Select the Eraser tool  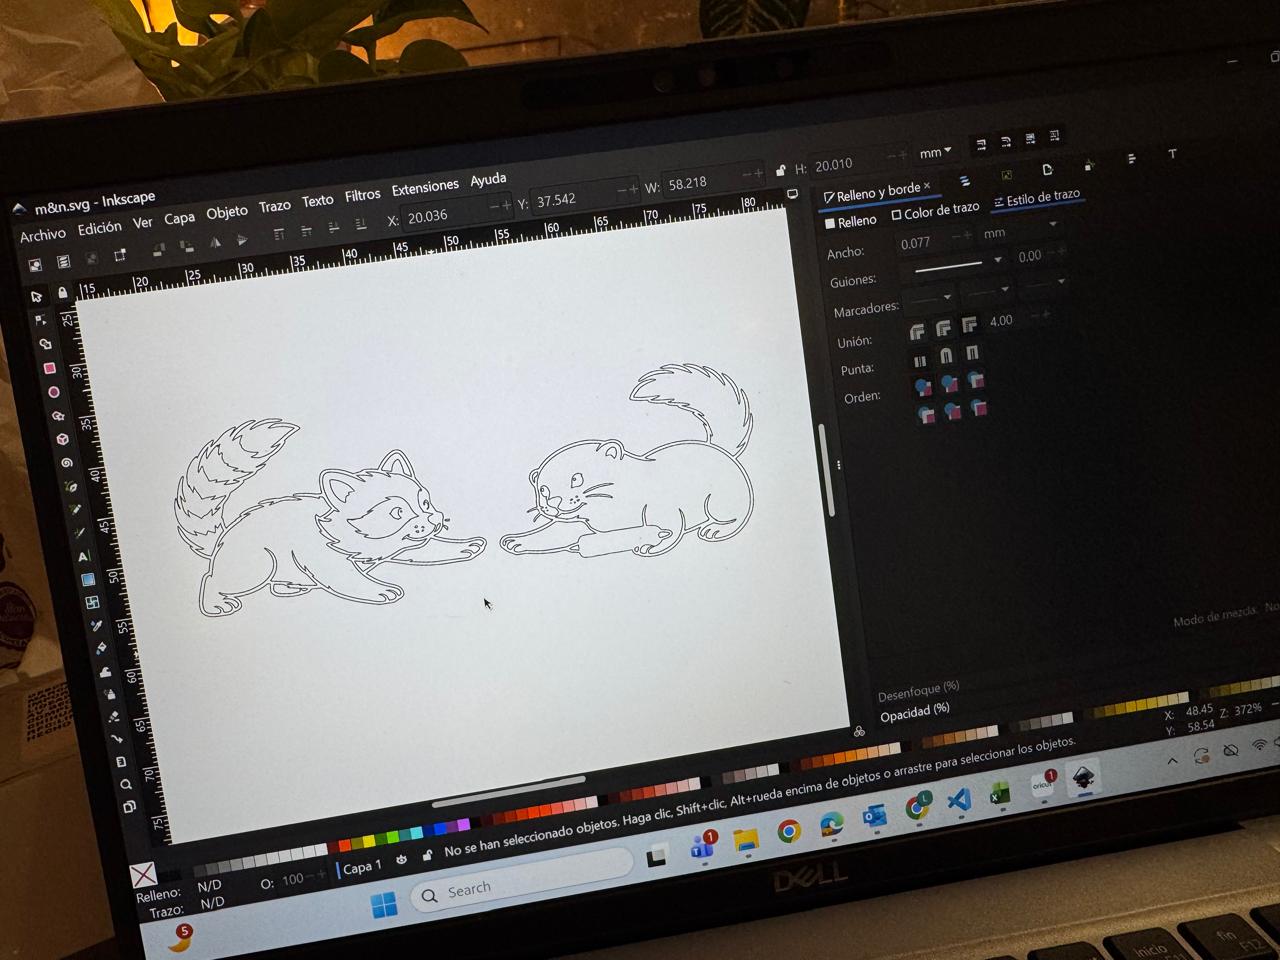(113, 717)
